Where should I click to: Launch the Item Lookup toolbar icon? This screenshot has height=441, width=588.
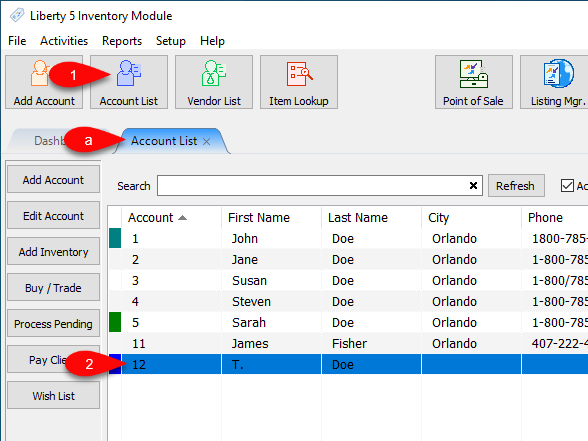[299, 82]
